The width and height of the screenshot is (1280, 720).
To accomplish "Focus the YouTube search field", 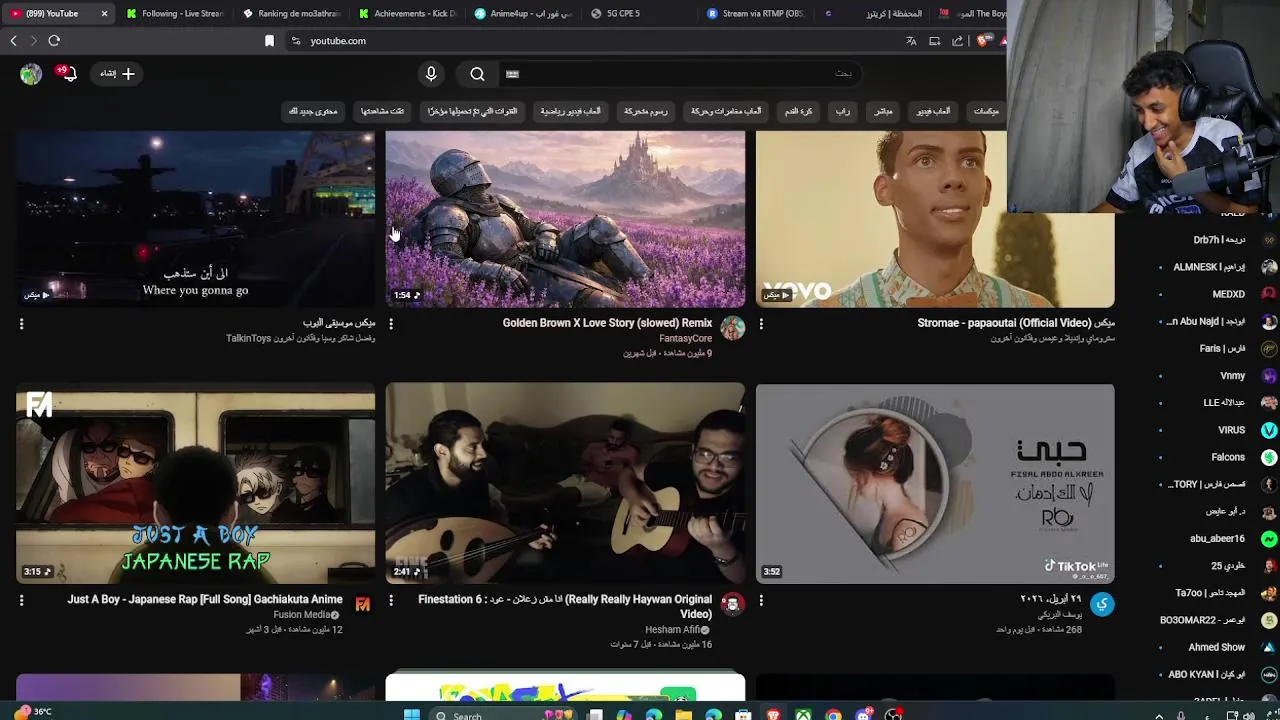I will (x=680, y=73).
